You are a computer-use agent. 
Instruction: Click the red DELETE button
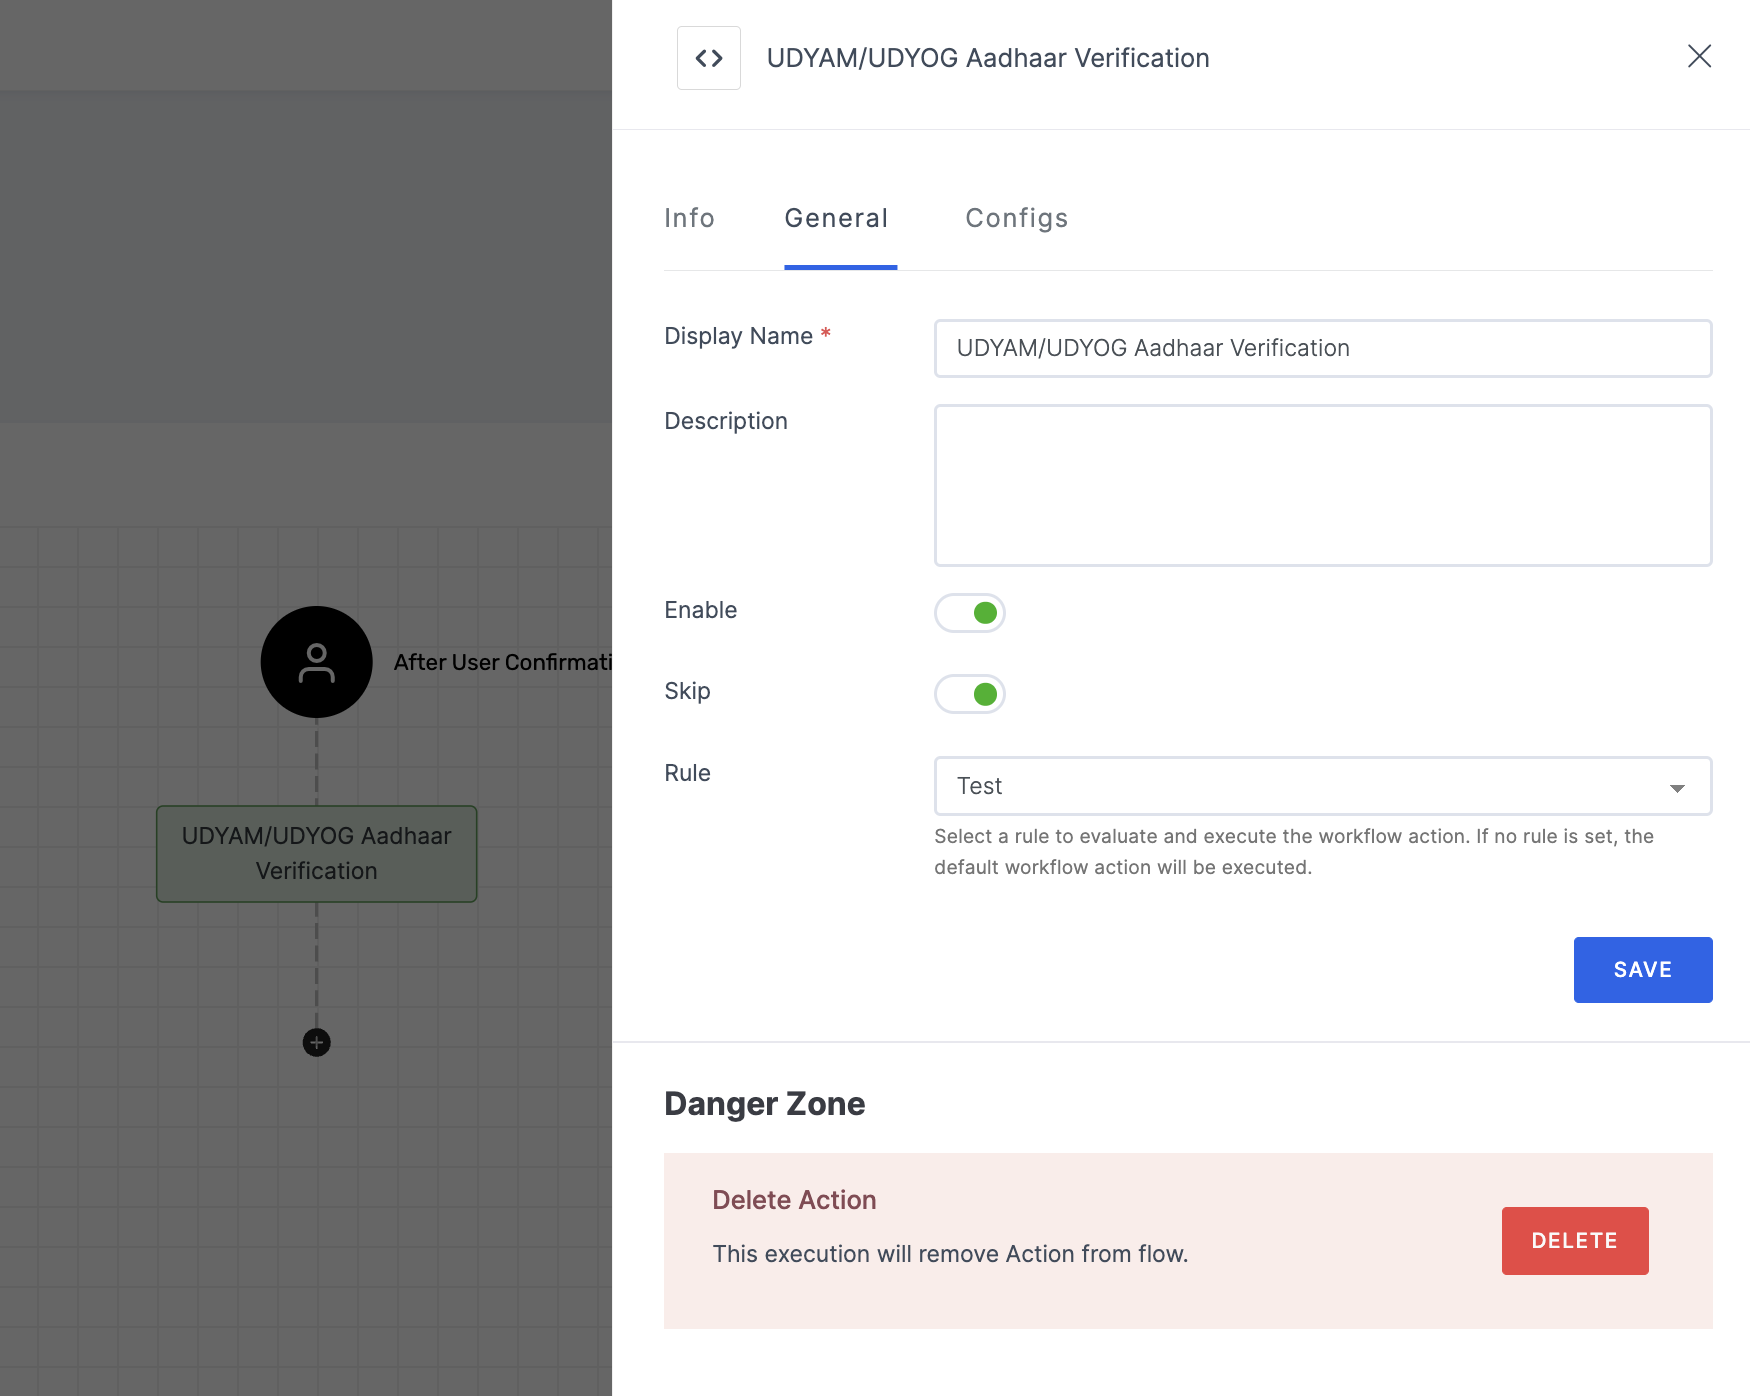click(x=1575, y=1241)
